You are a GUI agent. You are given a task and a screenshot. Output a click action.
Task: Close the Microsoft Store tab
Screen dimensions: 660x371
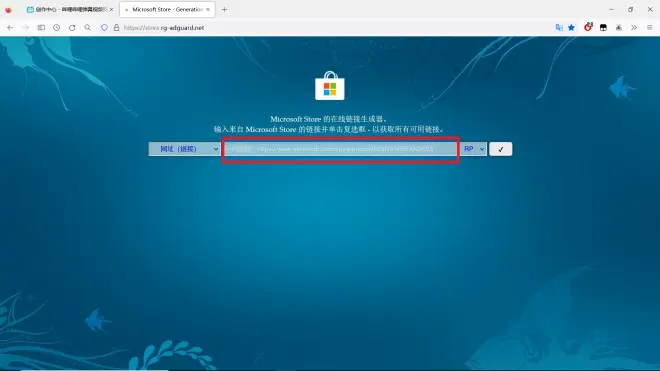(x=208, y=9)
